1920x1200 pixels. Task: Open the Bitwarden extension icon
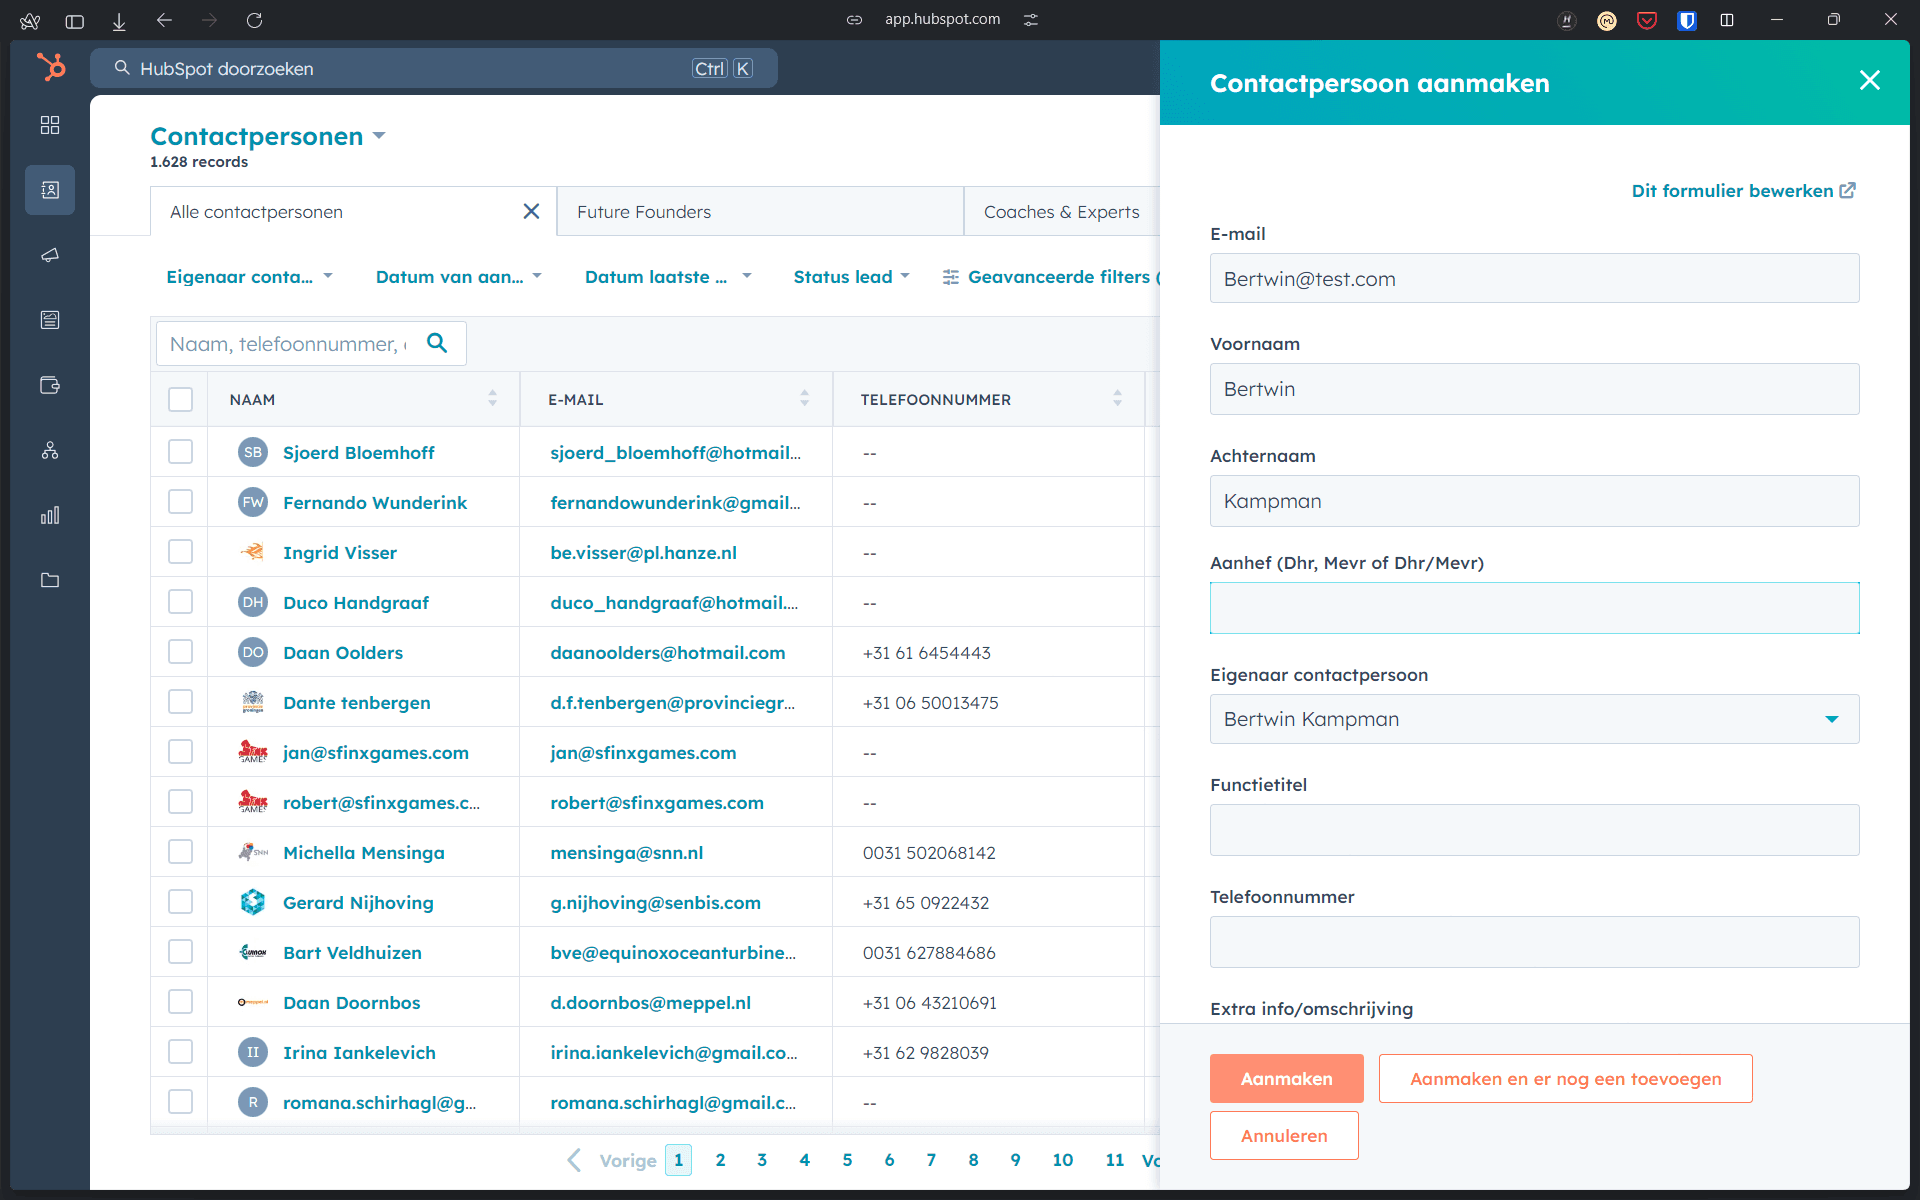pyautogui.click(x=1686, y=20)
